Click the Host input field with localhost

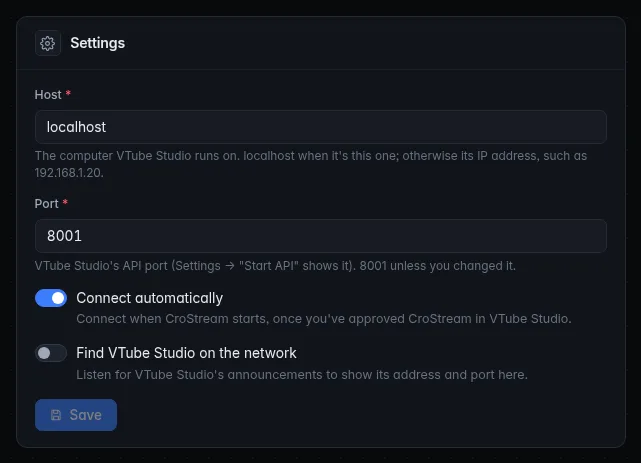click(320, 127)
